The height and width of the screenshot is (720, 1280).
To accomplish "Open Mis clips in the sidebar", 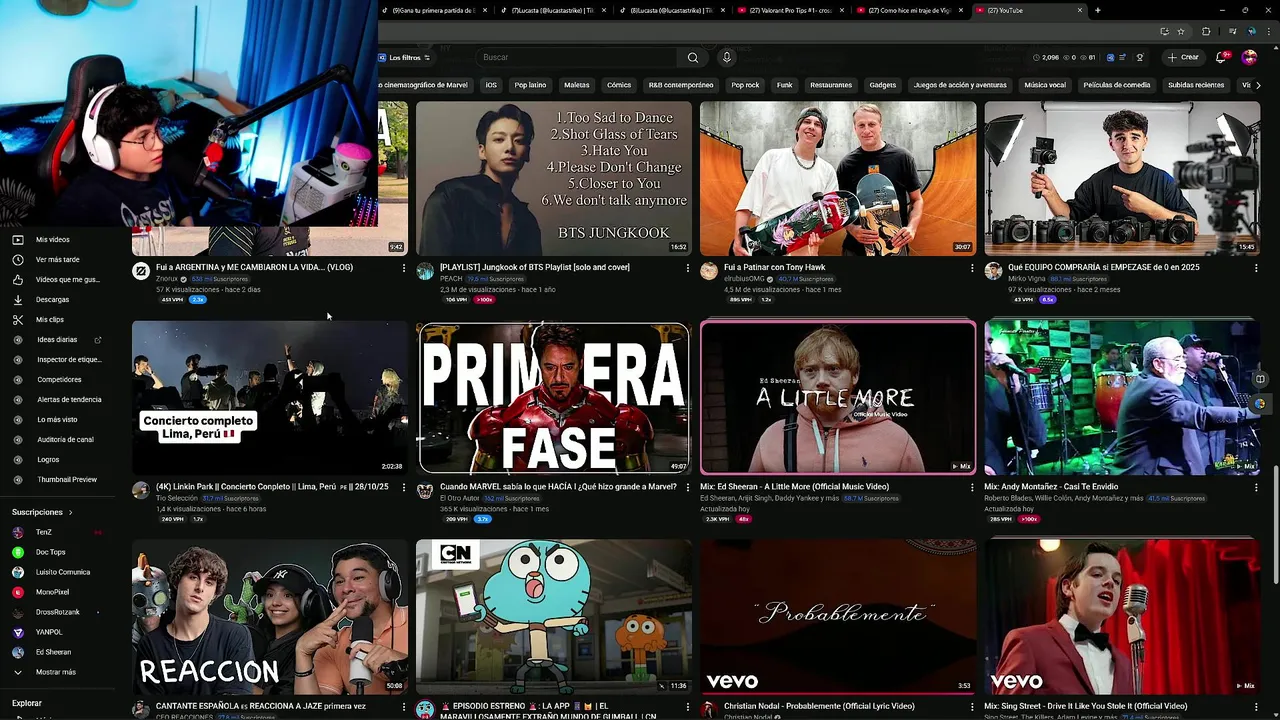I will pyautogui.click(x=49, y=320).
